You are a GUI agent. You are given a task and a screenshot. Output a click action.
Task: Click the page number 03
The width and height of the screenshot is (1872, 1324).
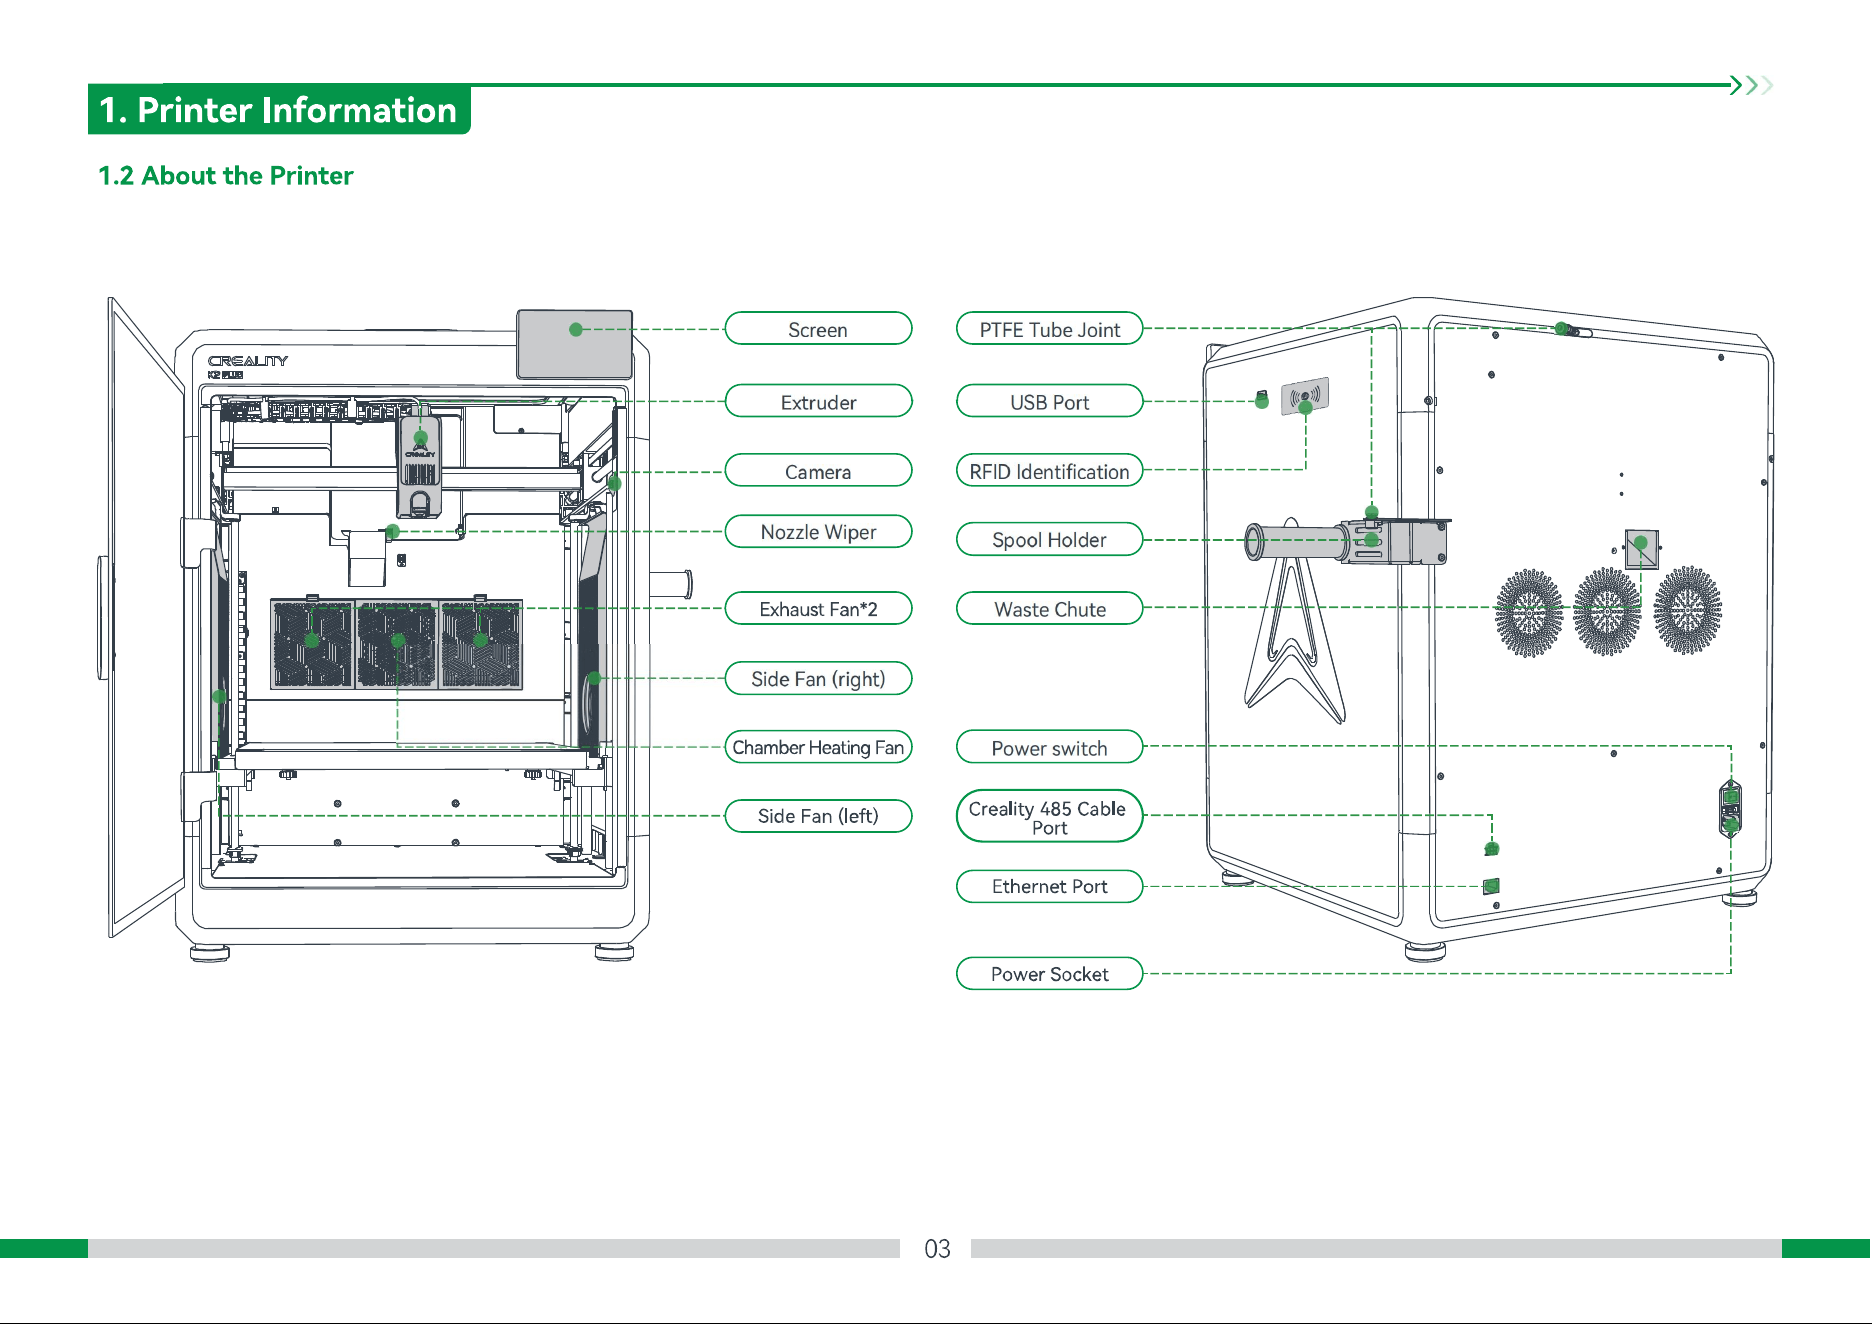pyautogui.click(x=937, y=1248)
